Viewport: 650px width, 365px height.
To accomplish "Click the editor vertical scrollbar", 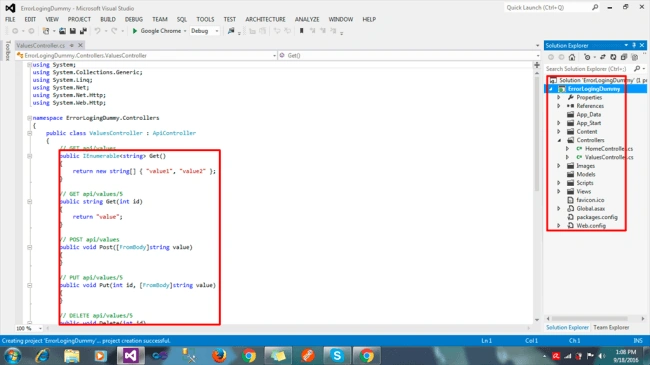I will (537, 192).
